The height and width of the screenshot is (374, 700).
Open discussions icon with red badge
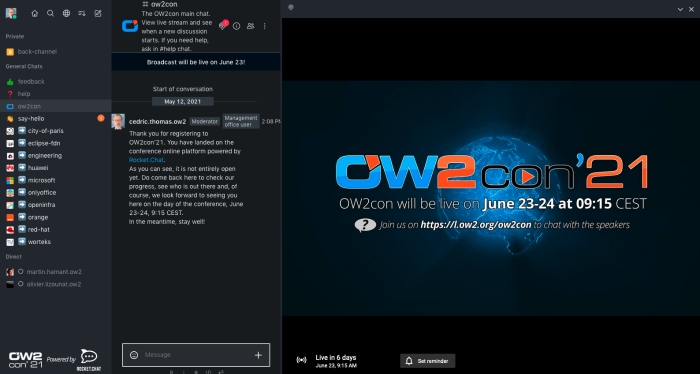(x=223, y=26)
